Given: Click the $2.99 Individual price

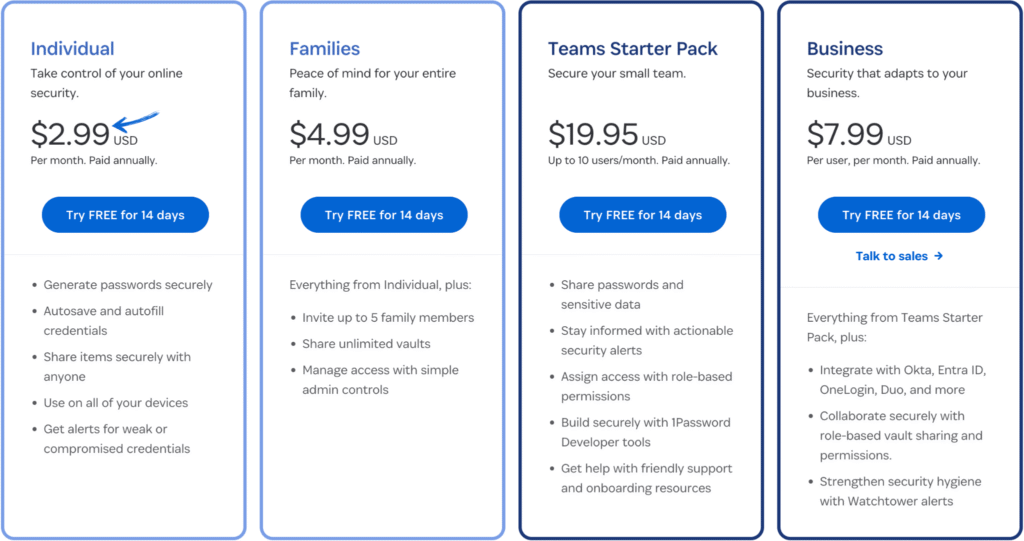Looking at the screenshot, I should (x=71, y=135).
